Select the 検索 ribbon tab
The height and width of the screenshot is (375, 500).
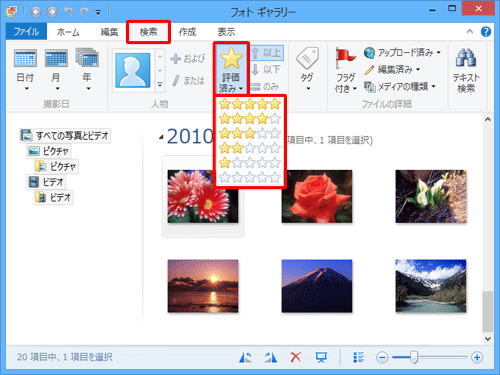click(148, 32)
